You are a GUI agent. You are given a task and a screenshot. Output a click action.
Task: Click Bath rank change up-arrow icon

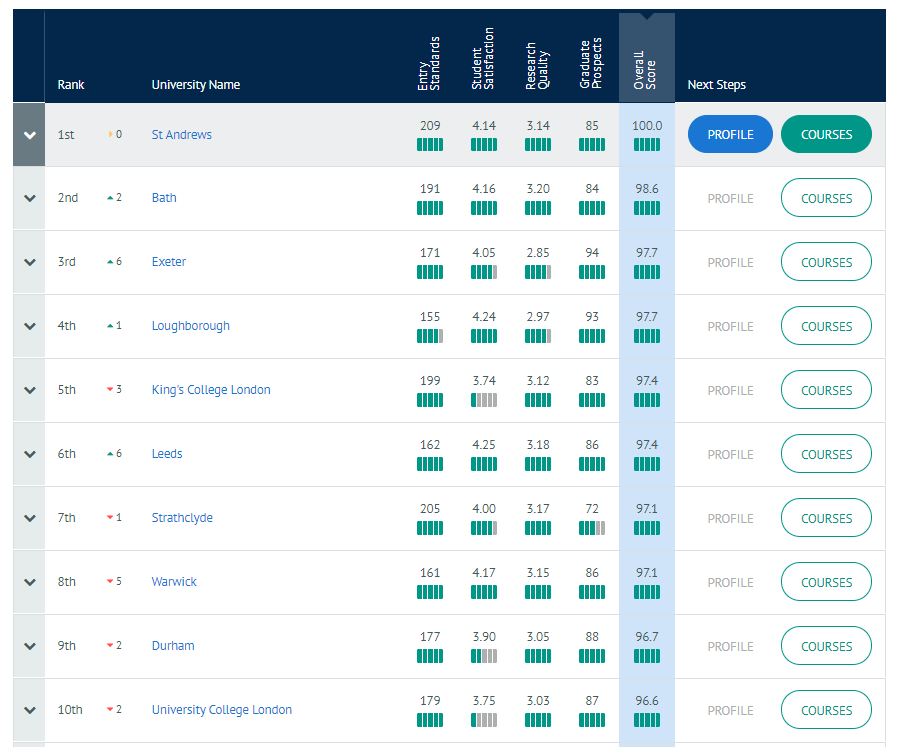tap(110, 198)
